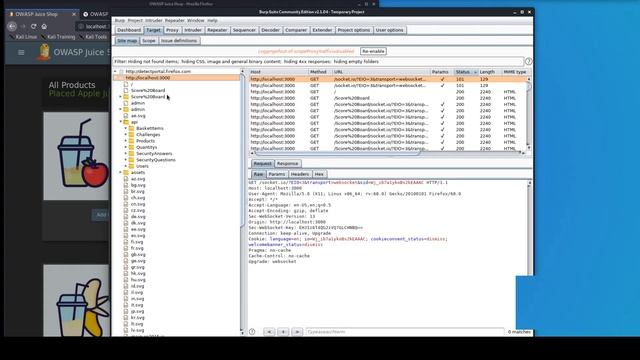Viewport: 640px width, 360px height.
Task: Open the User options tab
Action: click(x=389, y=30)
